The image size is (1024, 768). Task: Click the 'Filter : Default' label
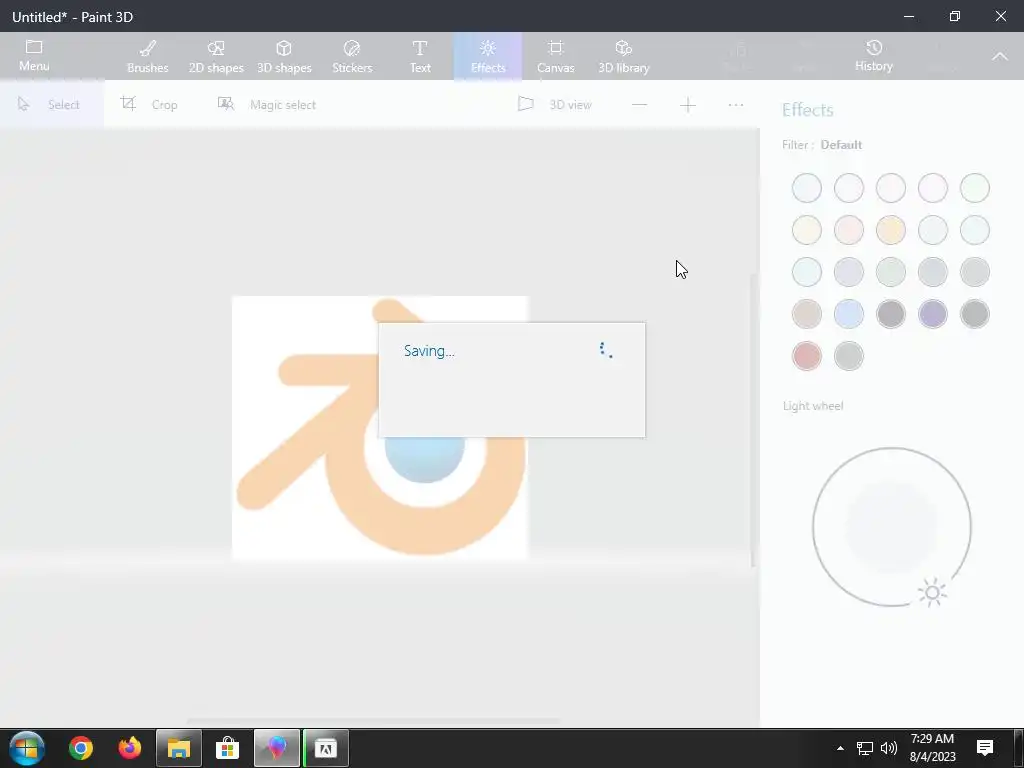(822, 145)
